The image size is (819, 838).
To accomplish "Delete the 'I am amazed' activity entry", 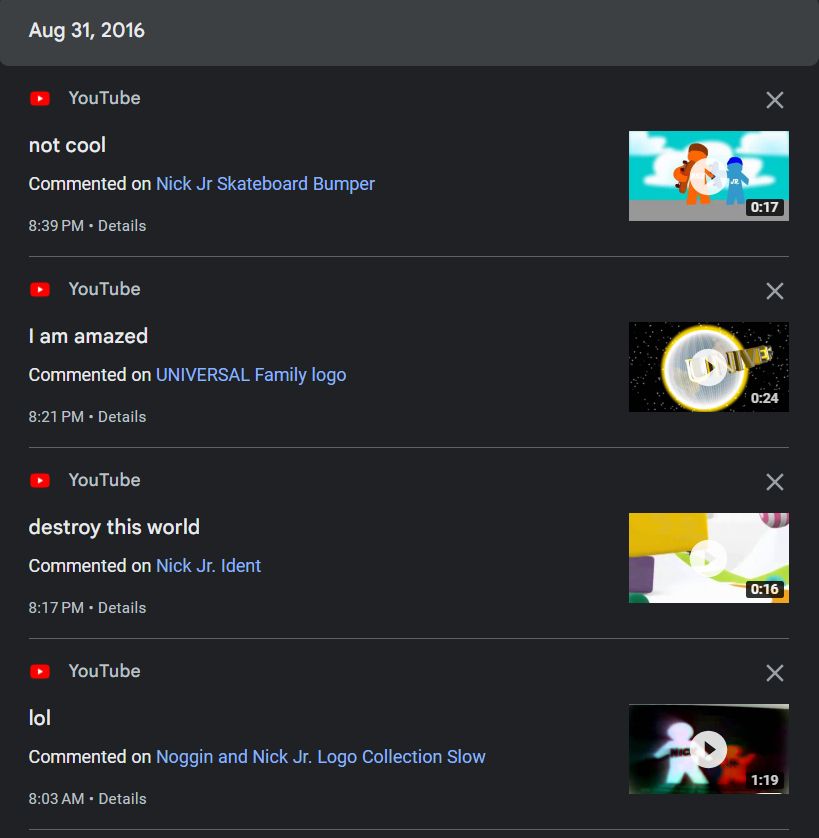I will 775,291.
